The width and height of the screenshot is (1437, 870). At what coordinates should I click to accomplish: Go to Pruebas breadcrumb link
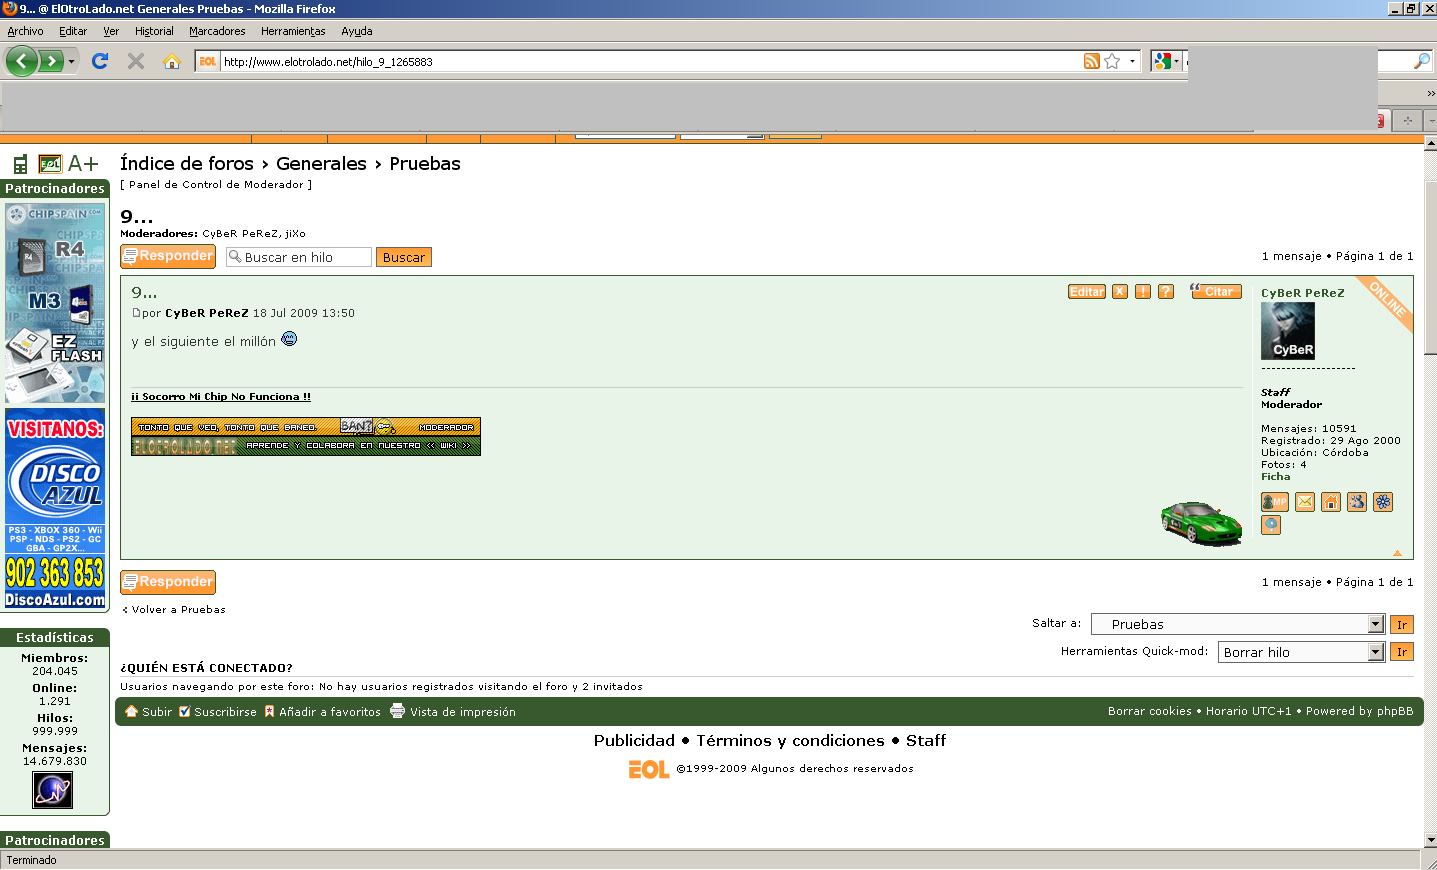pyautogui.click(x=425, y=164)
